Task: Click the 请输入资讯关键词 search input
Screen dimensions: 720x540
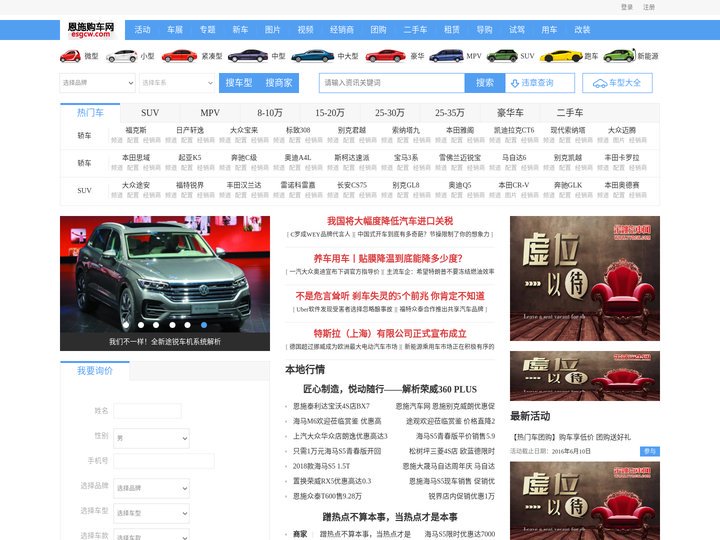Action: [392, 83]
